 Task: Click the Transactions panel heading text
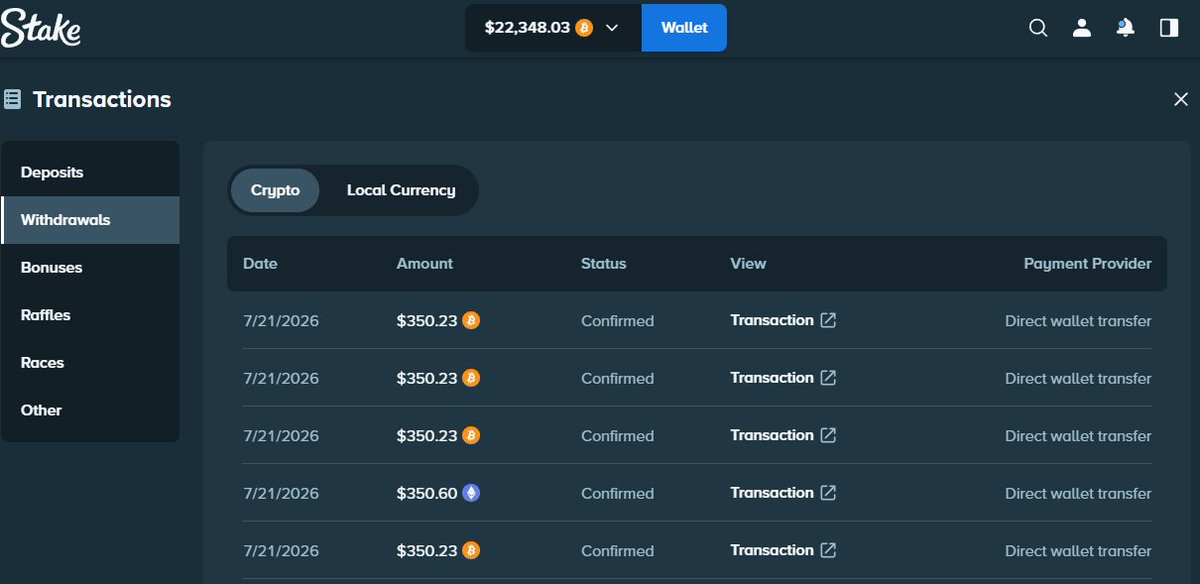click(102, 99)
